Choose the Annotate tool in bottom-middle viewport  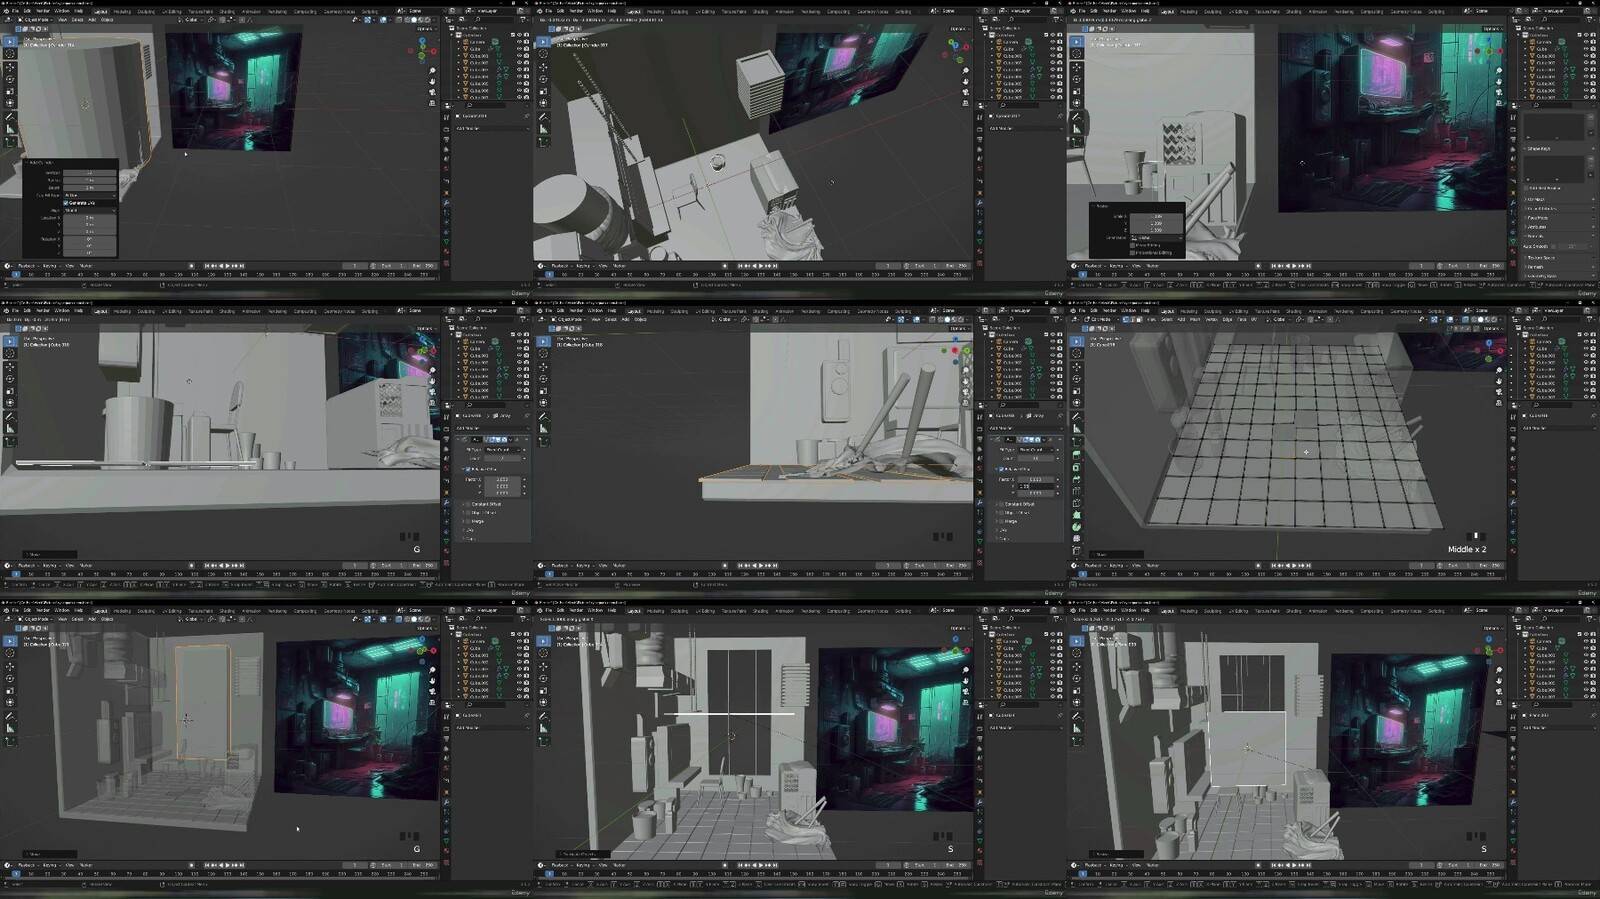(x=543, y=716)
